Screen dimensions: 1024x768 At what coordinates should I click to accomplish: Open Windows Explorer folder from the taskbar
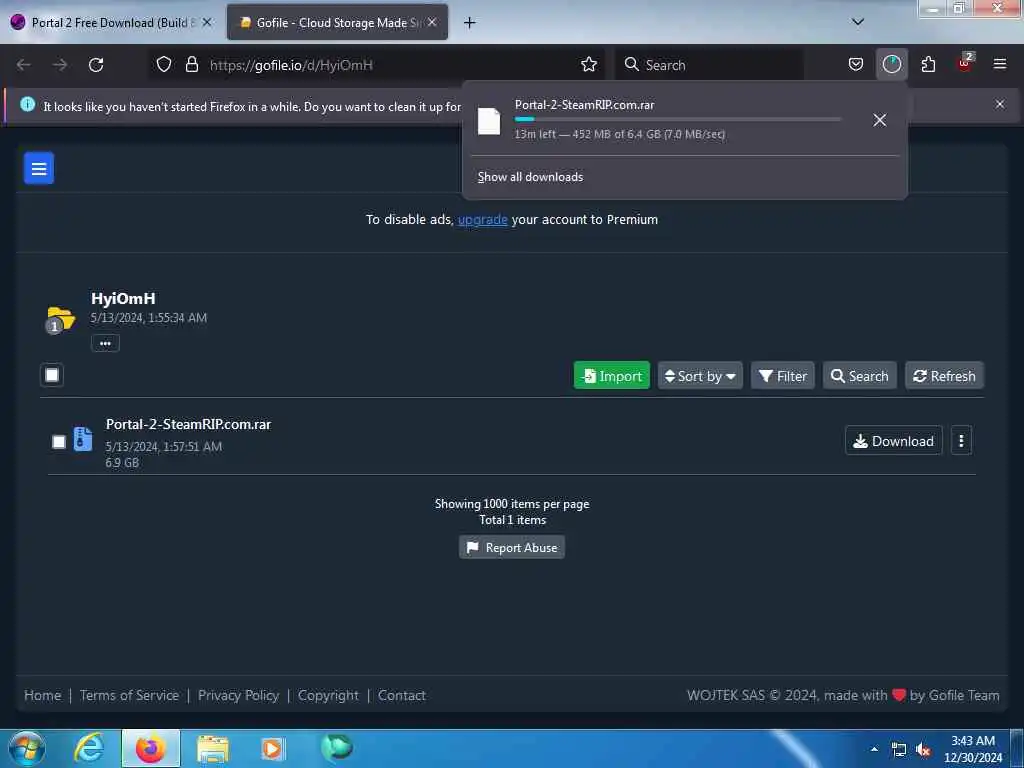point(213,749)
